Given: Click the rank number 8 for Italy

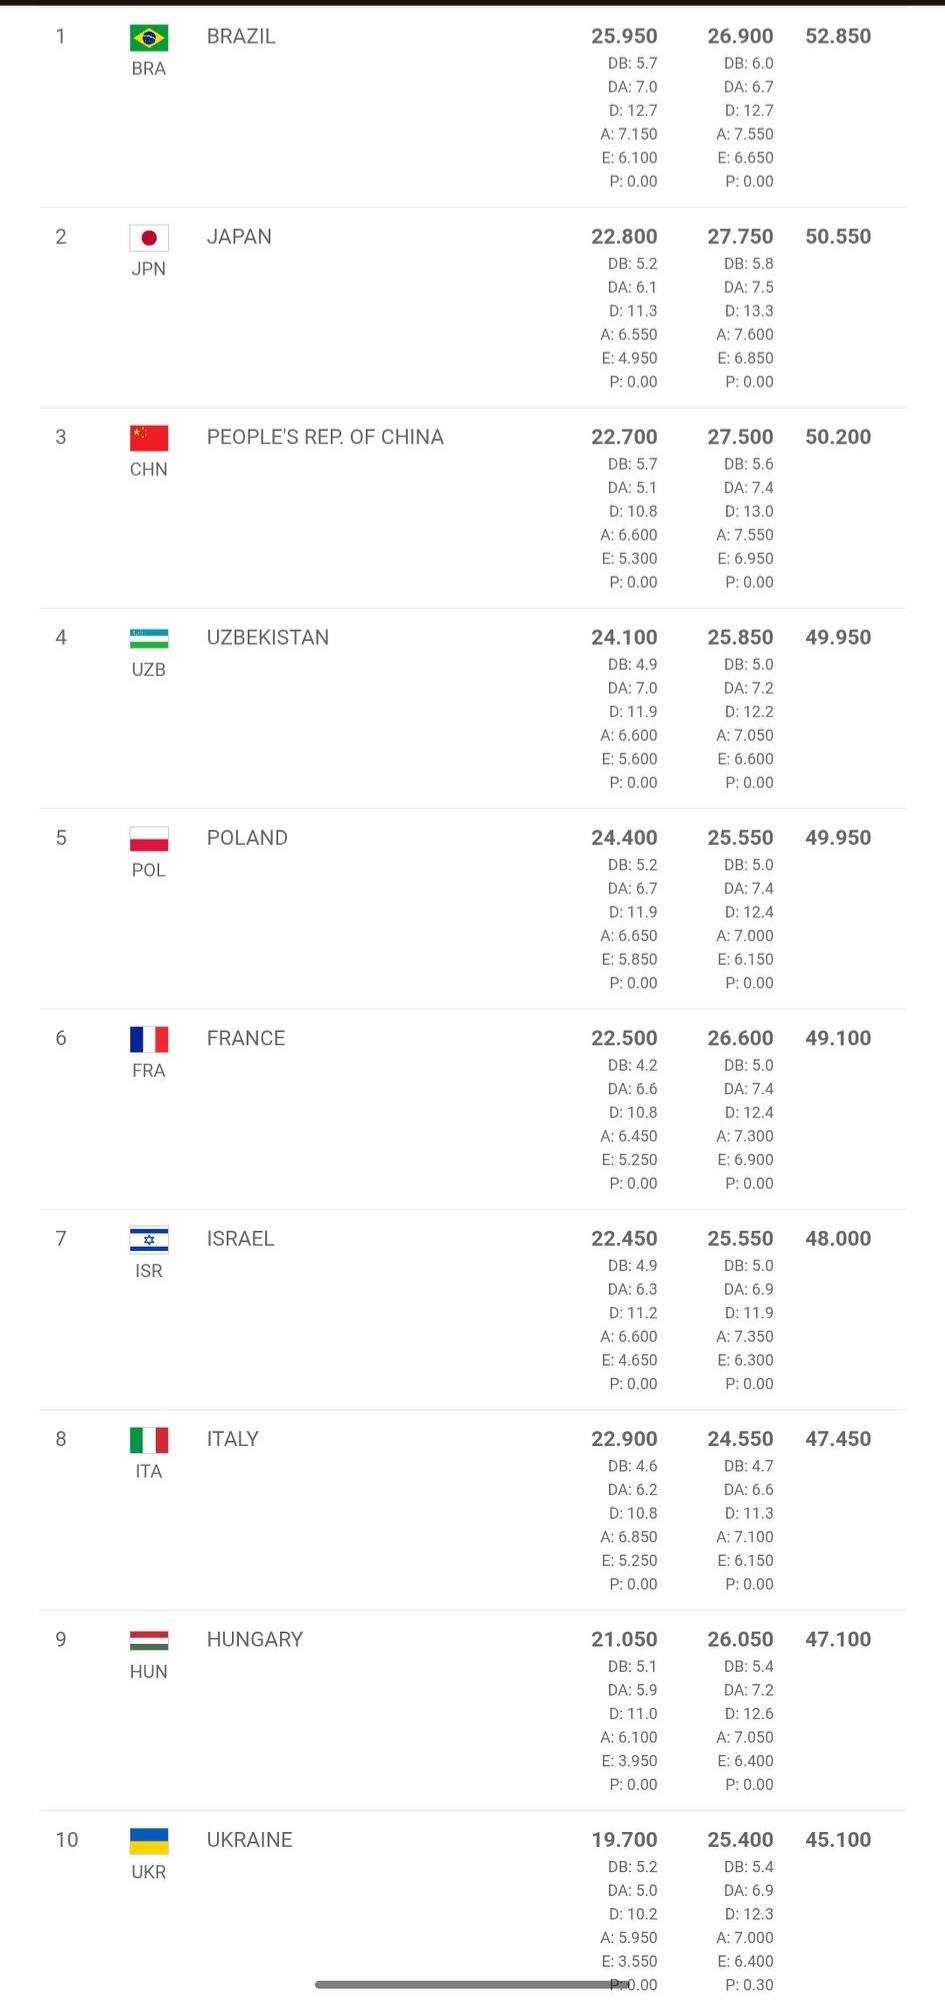Looking at the screenshot, I should [61, 1439].
